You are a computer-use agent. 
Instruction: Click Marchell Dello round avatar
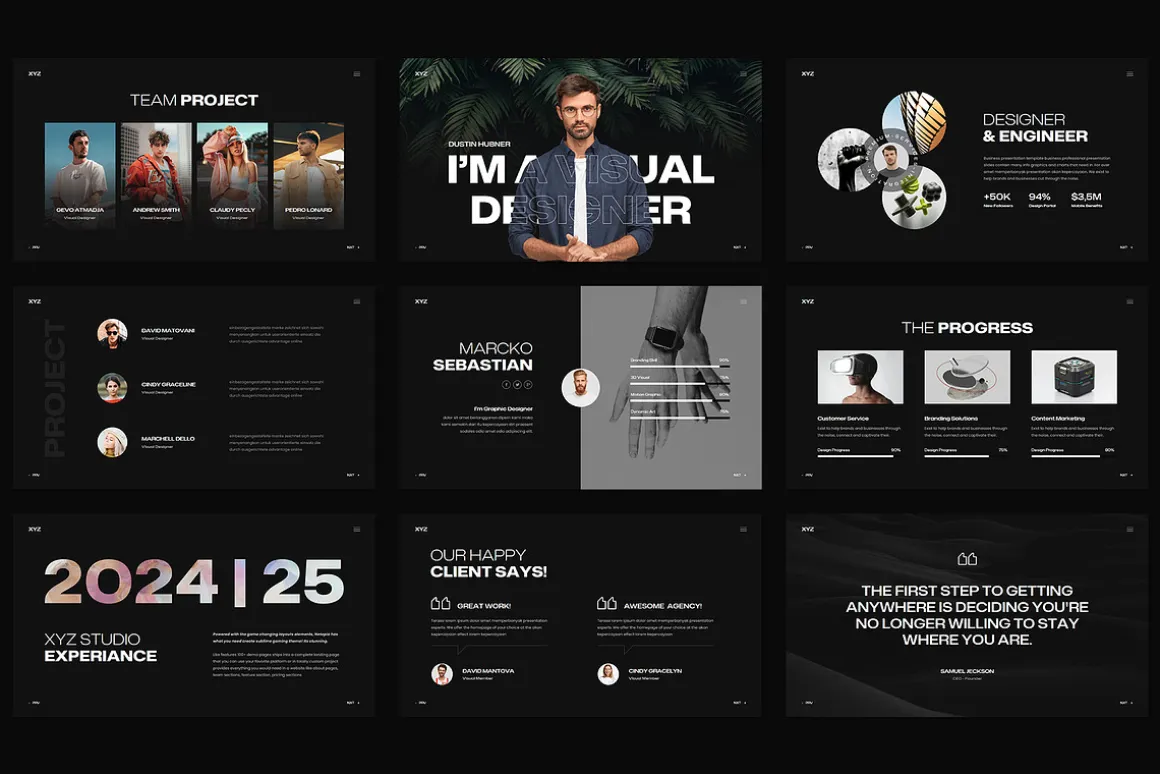pos(112,442)
